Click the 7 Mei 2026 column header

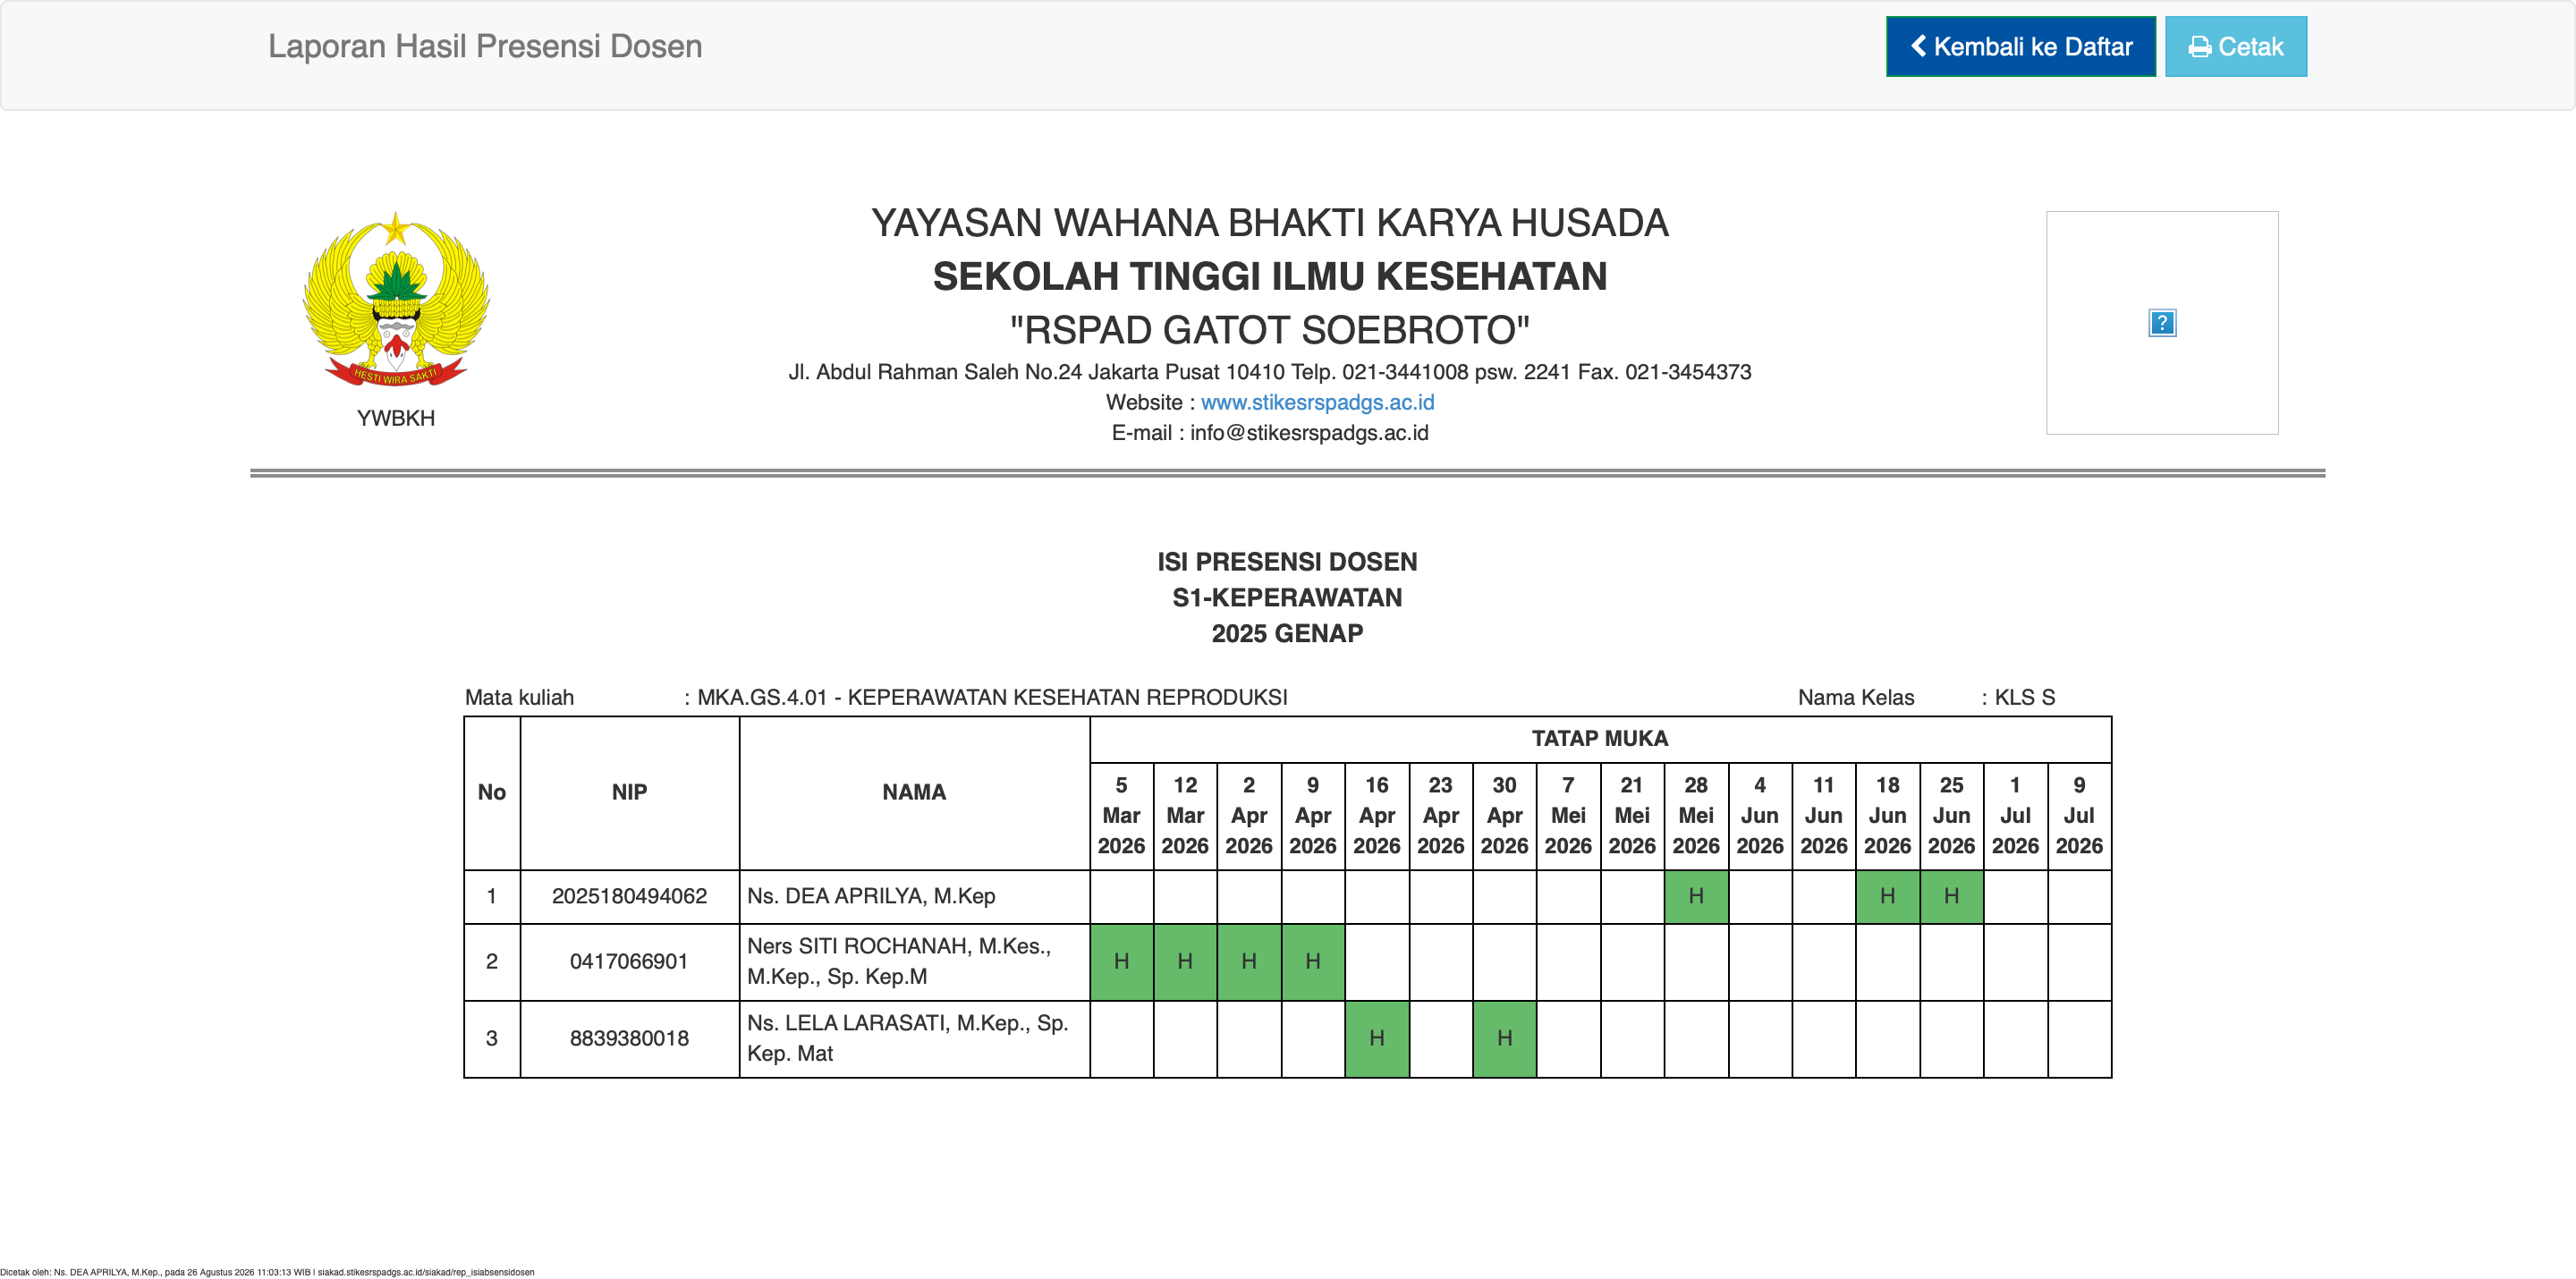click(x=1569, y=816)
